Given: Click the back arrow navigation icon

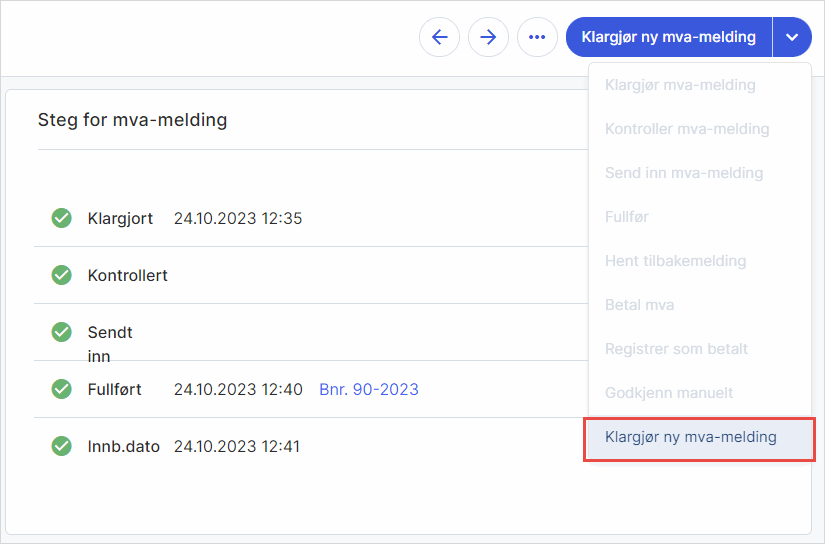Looking at the screenshot, I should [439, 37].
